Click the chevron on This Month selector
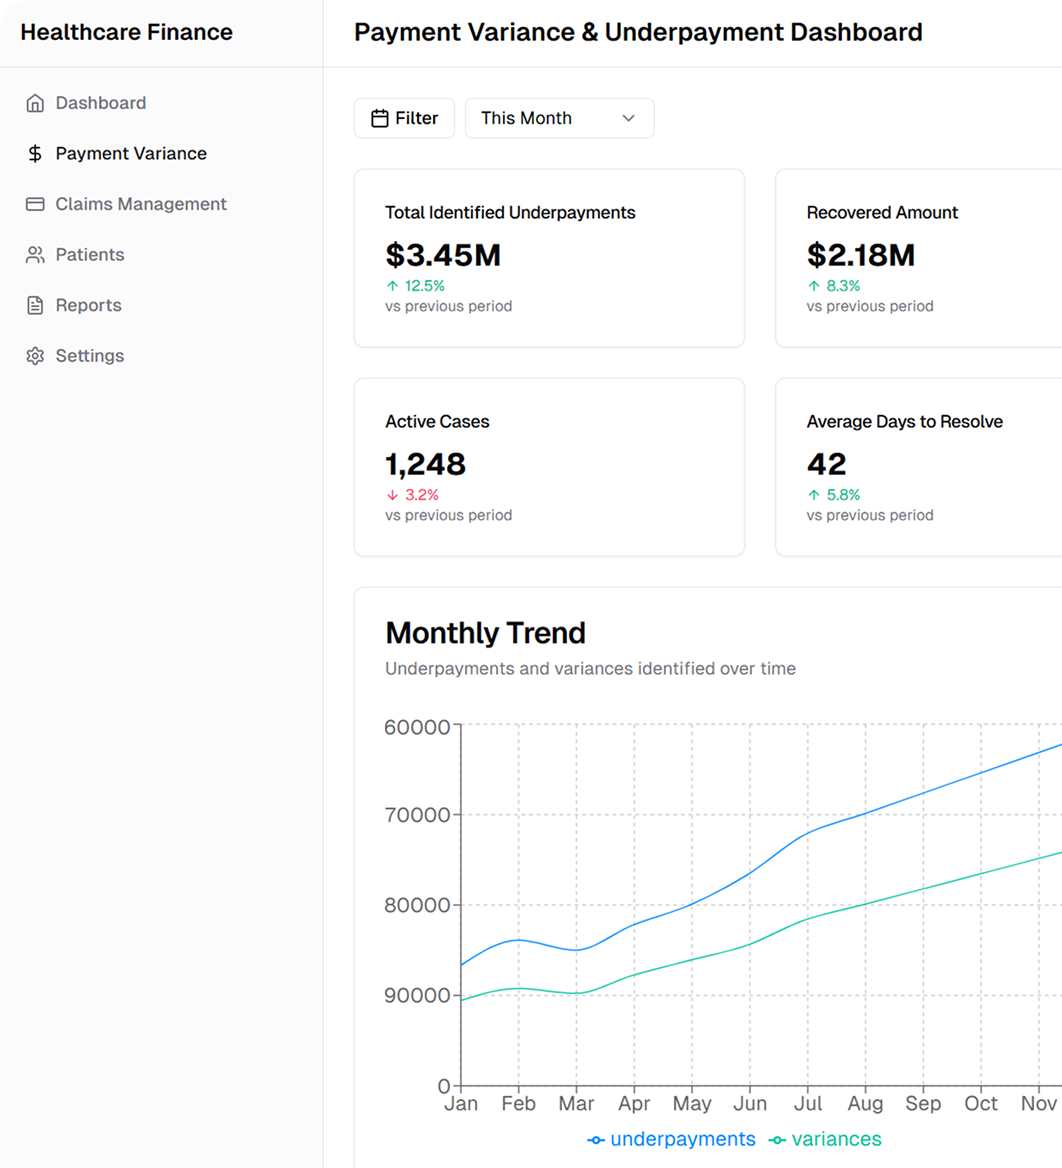Viewport: 1062px width, 1168px height. [x=629, y=118]
